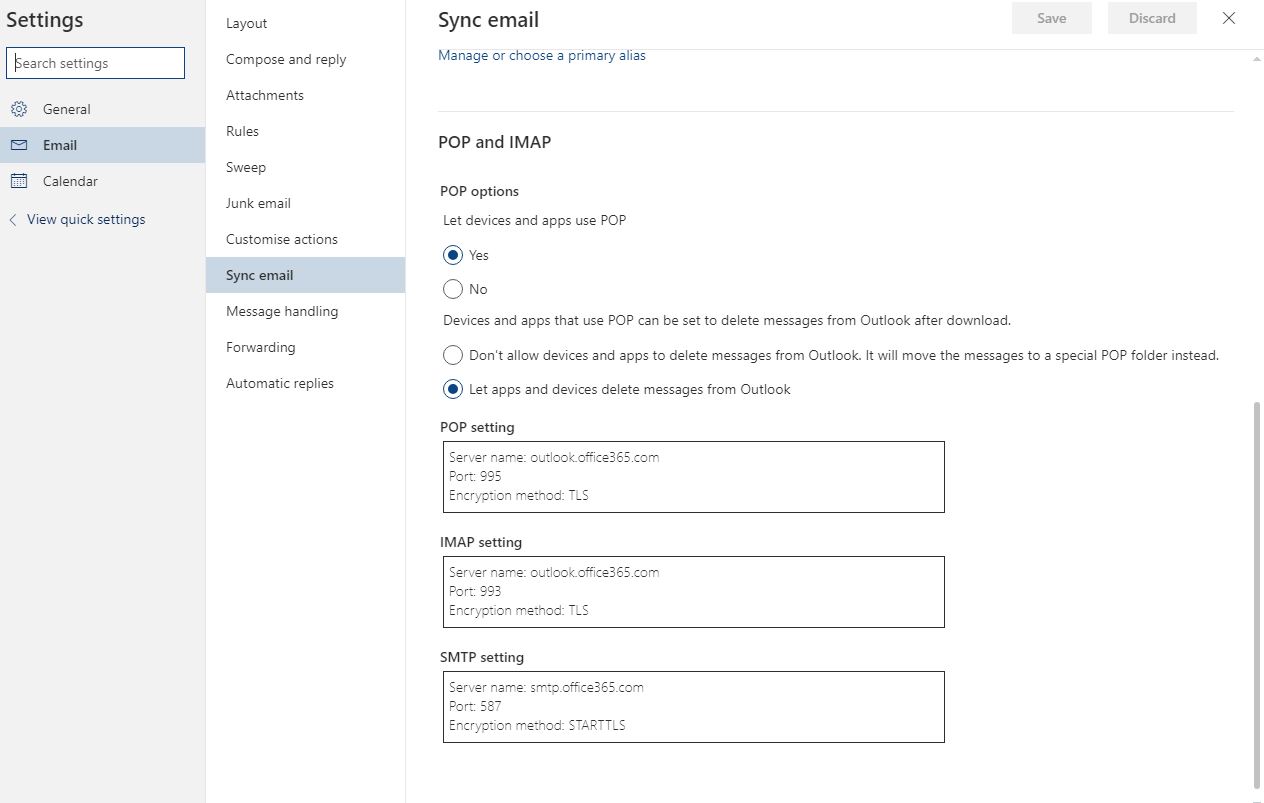This screenshot has height=803, width=1264.
Task: Go to Junk email settings
Action: [x=258, y=203]
